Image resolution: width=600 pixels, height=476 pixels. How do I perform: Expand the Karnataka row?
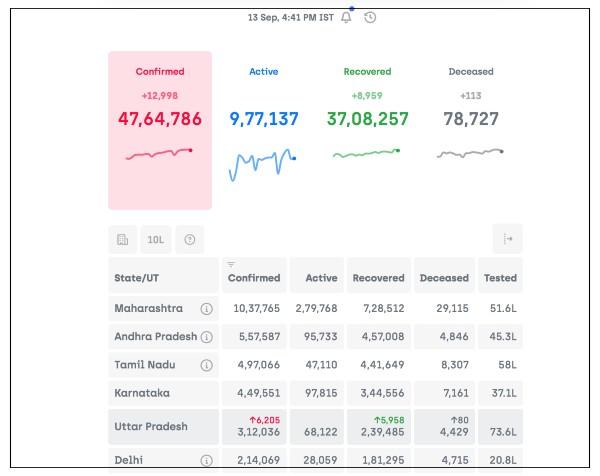[162, 394]
